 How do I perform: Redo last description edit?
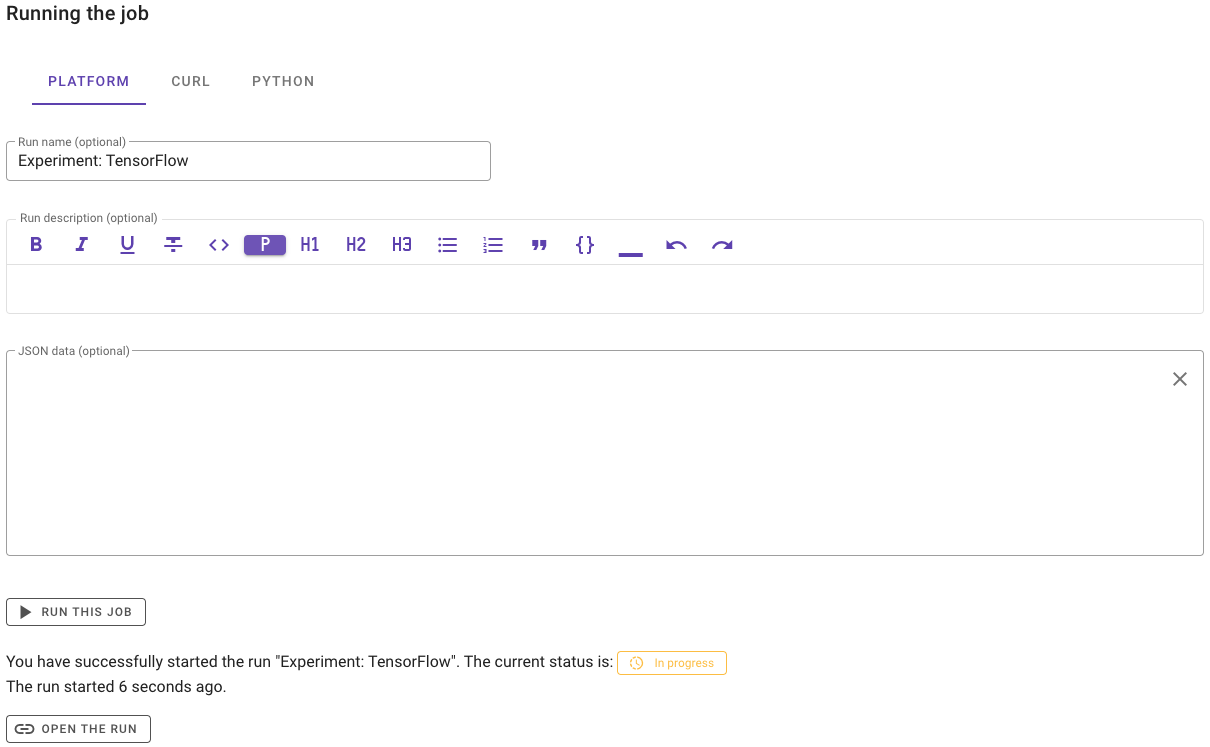pos(722,245)
